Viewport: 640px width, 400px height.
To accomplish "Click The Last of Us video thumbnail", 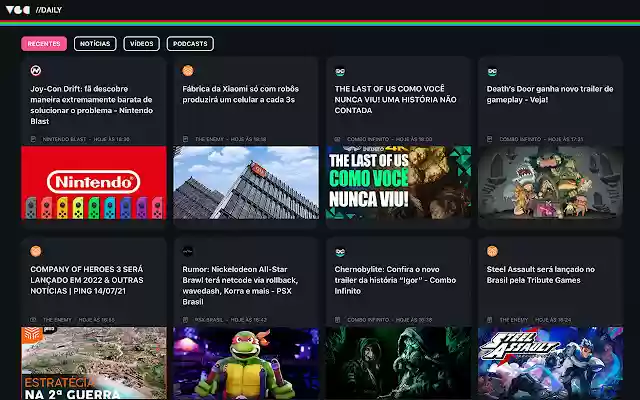I will [398, 182].
